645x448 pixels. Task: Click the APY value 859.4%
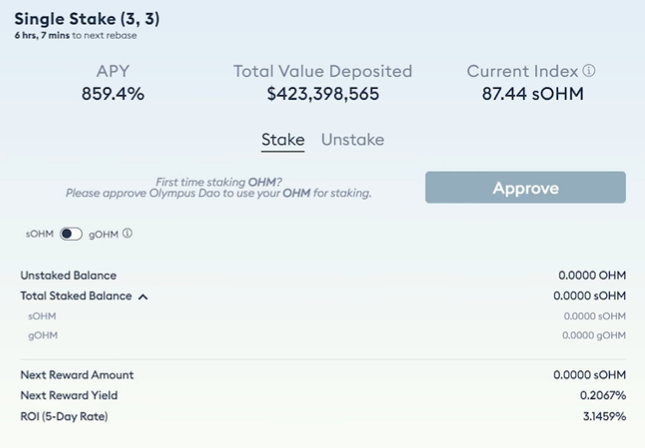click(x=113, y=93)
